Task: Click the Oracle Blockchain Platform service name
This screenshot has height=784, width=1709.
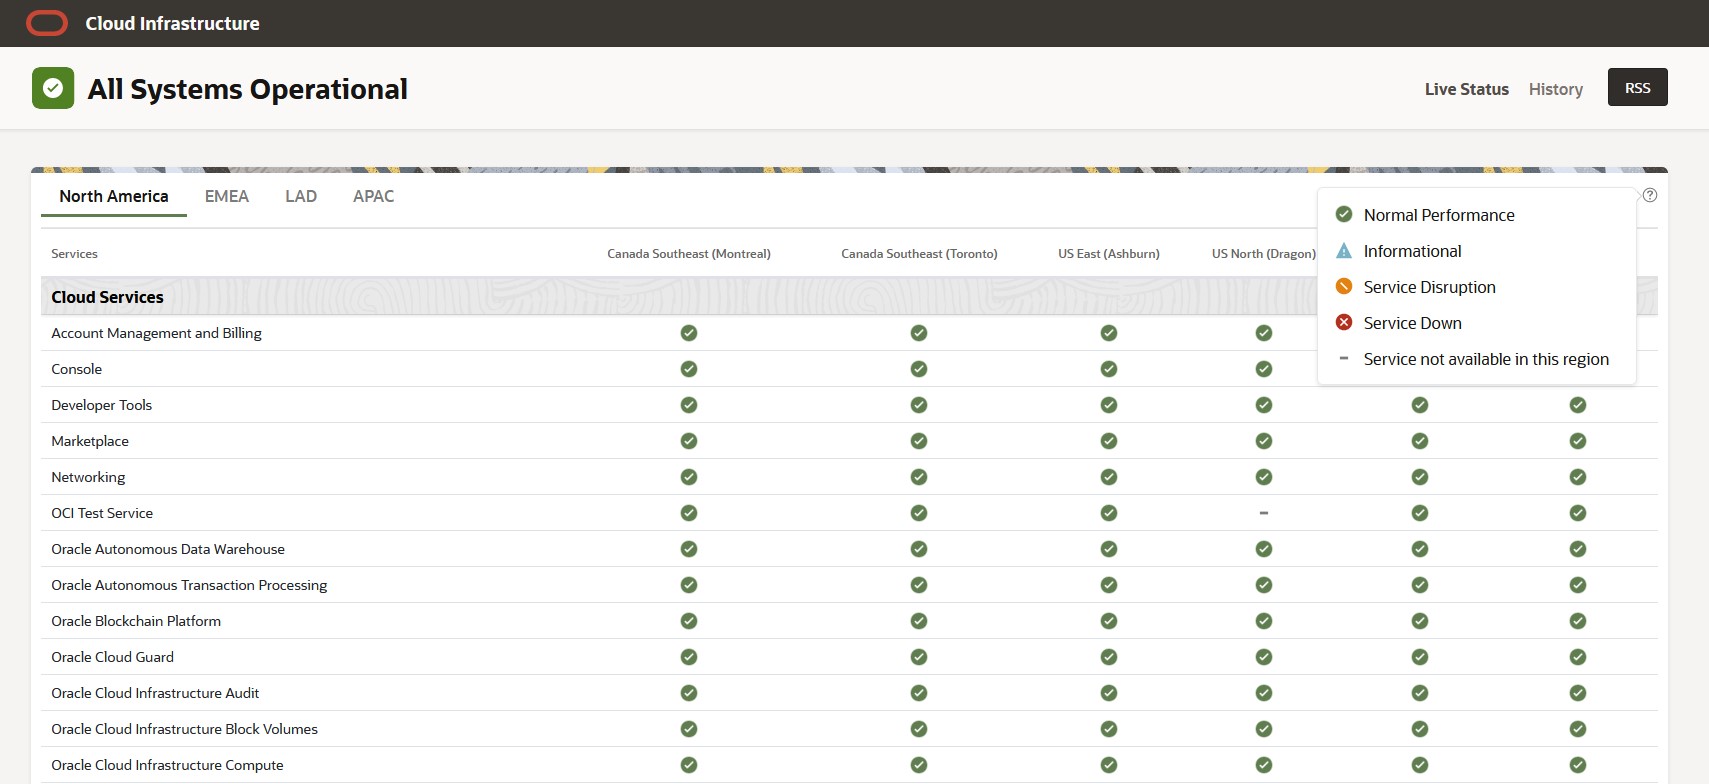Action: (136, 621)
